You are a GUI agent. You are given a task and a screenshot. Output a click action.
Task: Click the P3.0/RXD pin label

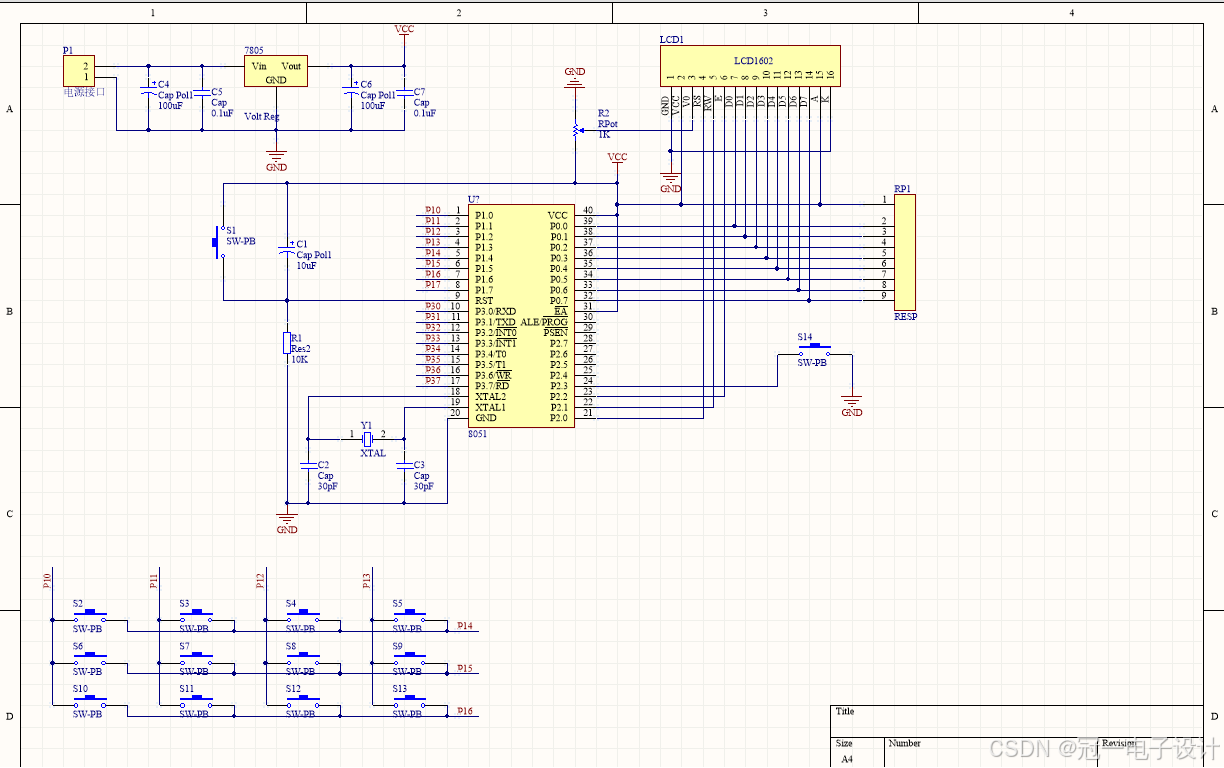coord(496,311)
